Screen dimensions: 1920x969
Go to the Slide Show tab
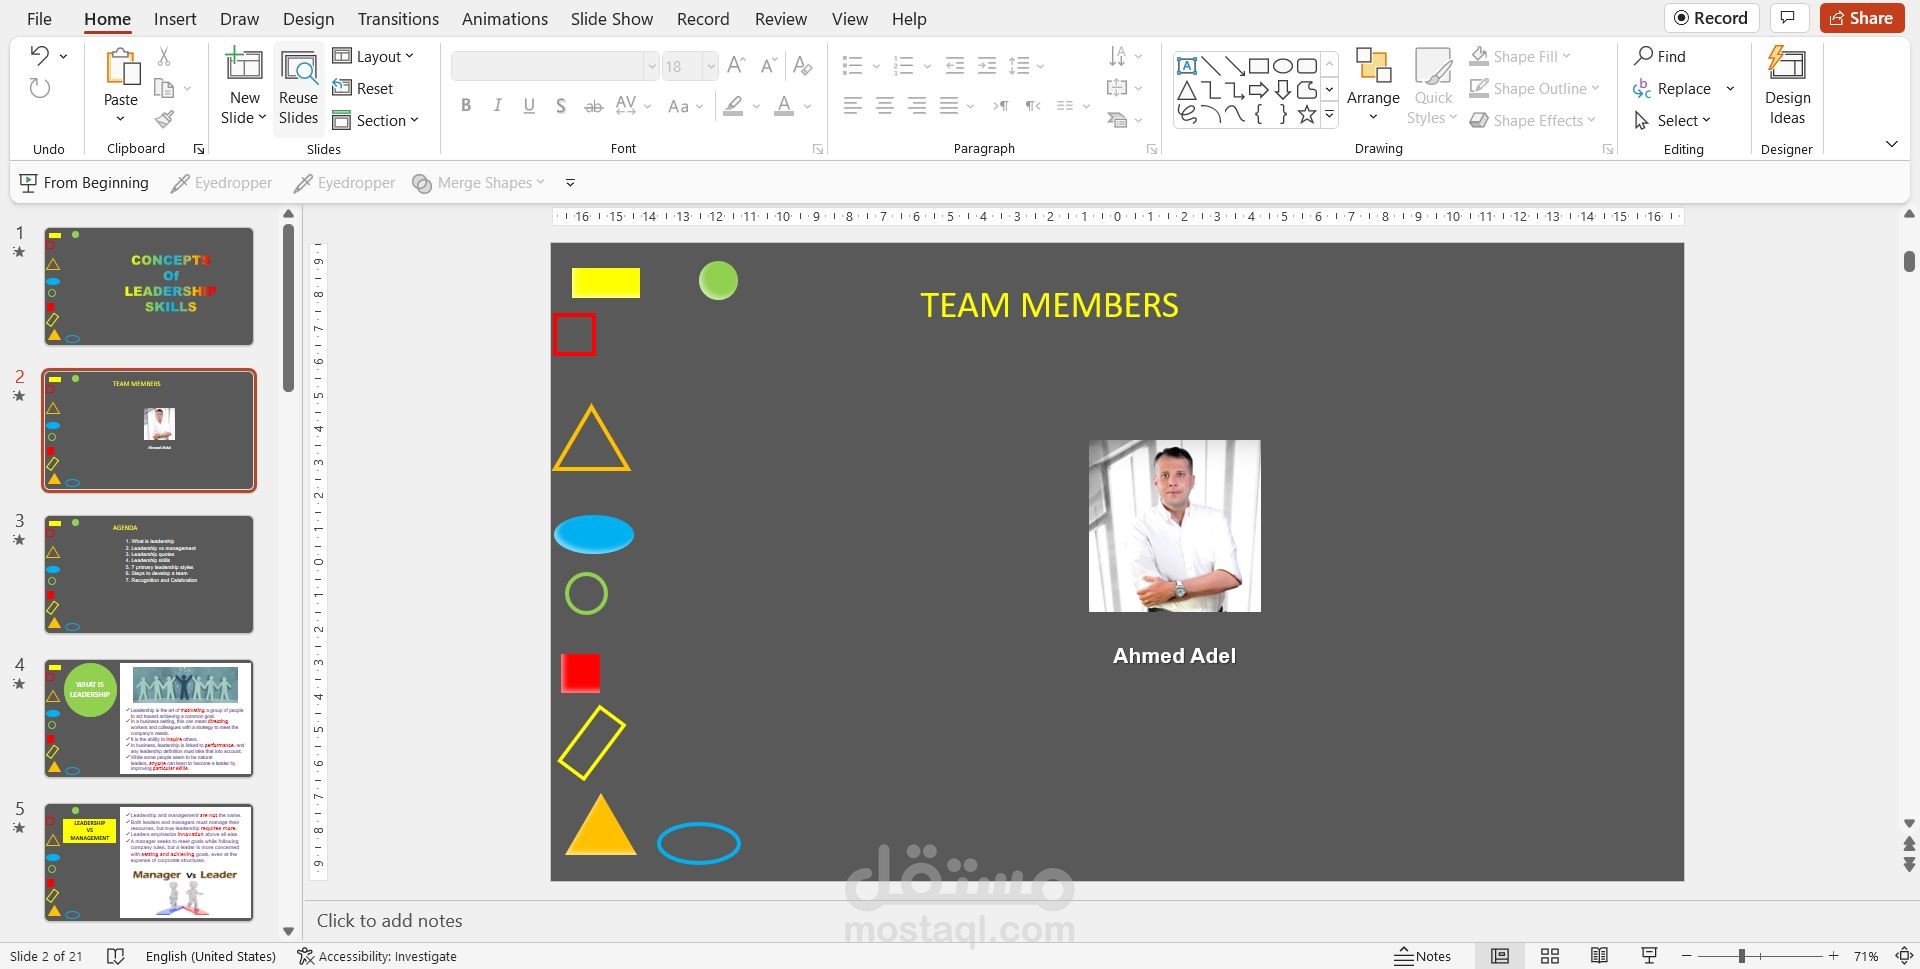point(611,18)
